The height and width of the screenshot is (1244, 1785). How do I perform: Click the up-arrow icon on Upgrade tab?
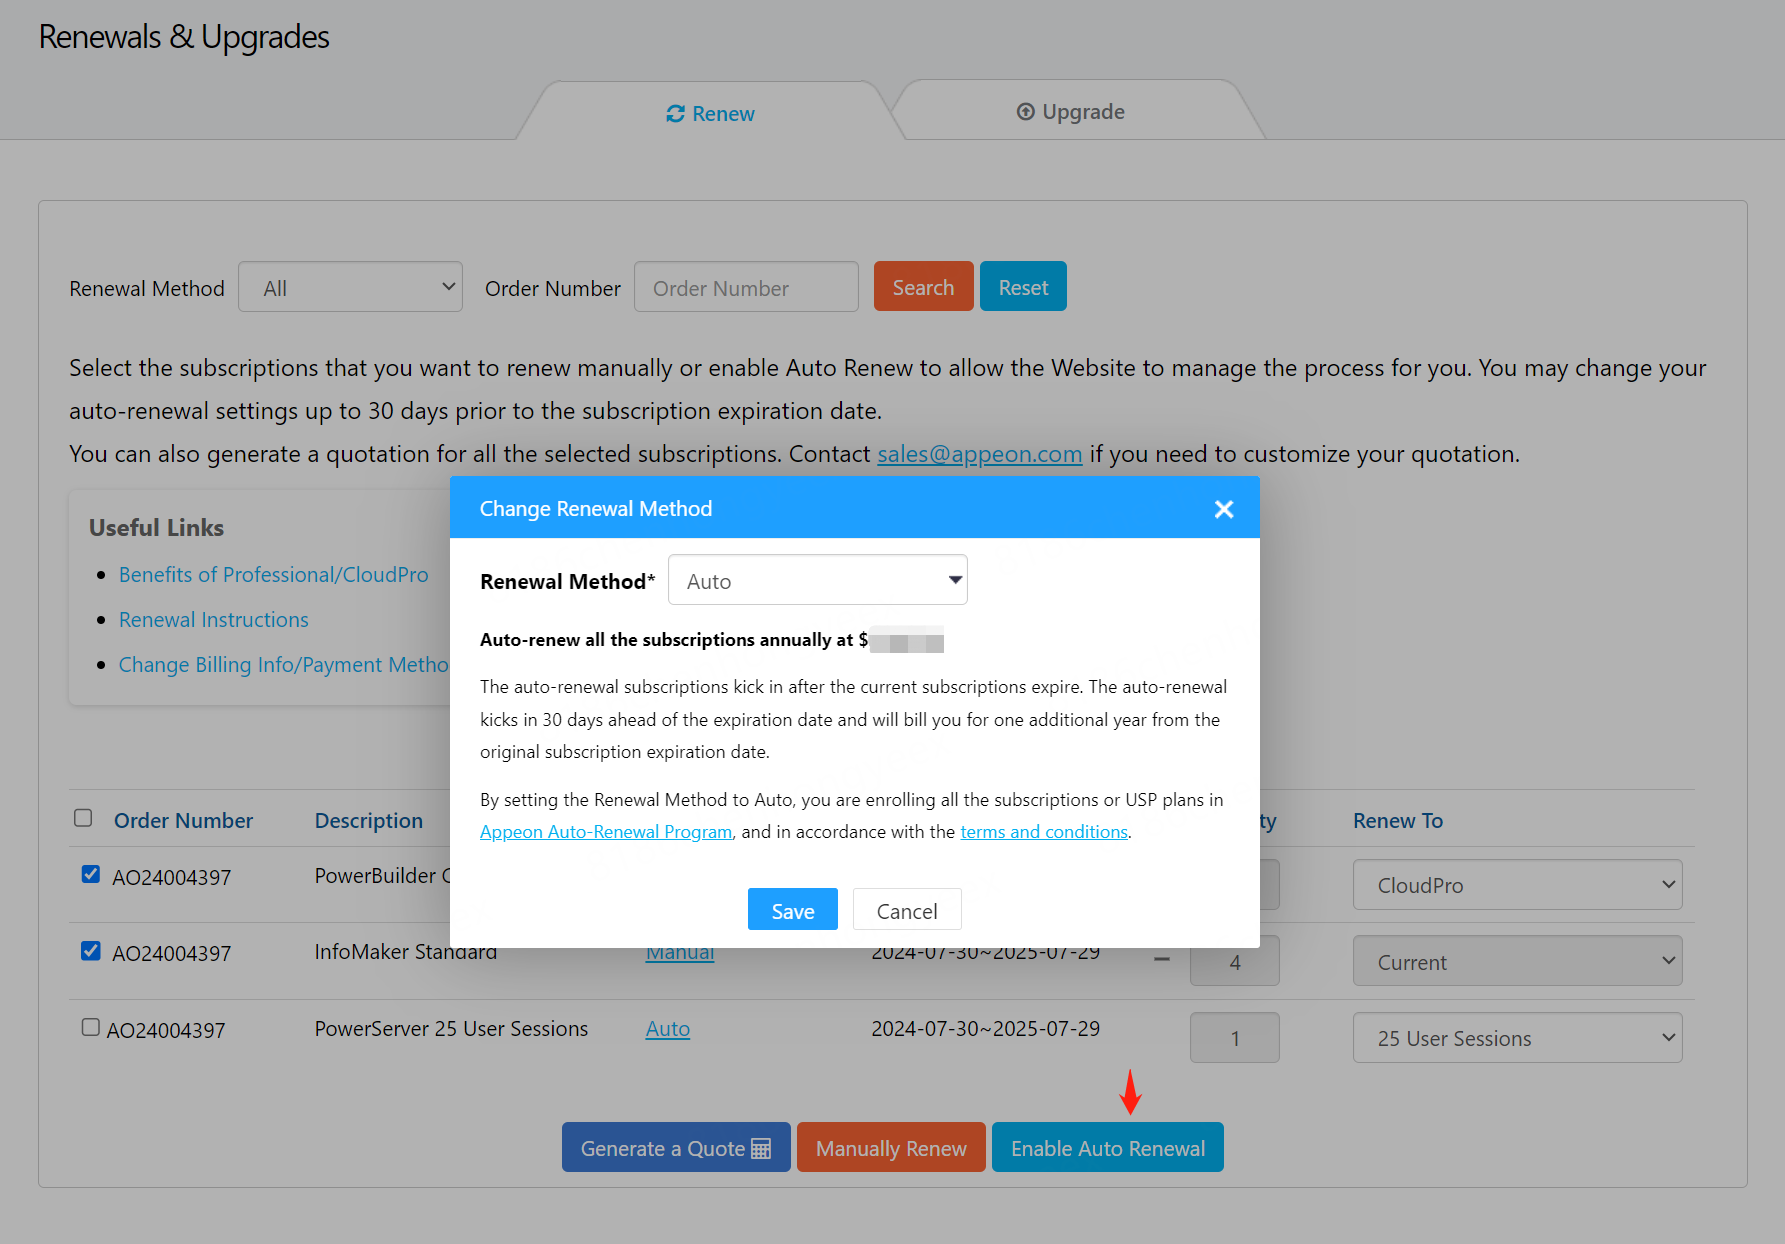(x=1025, y=112)
